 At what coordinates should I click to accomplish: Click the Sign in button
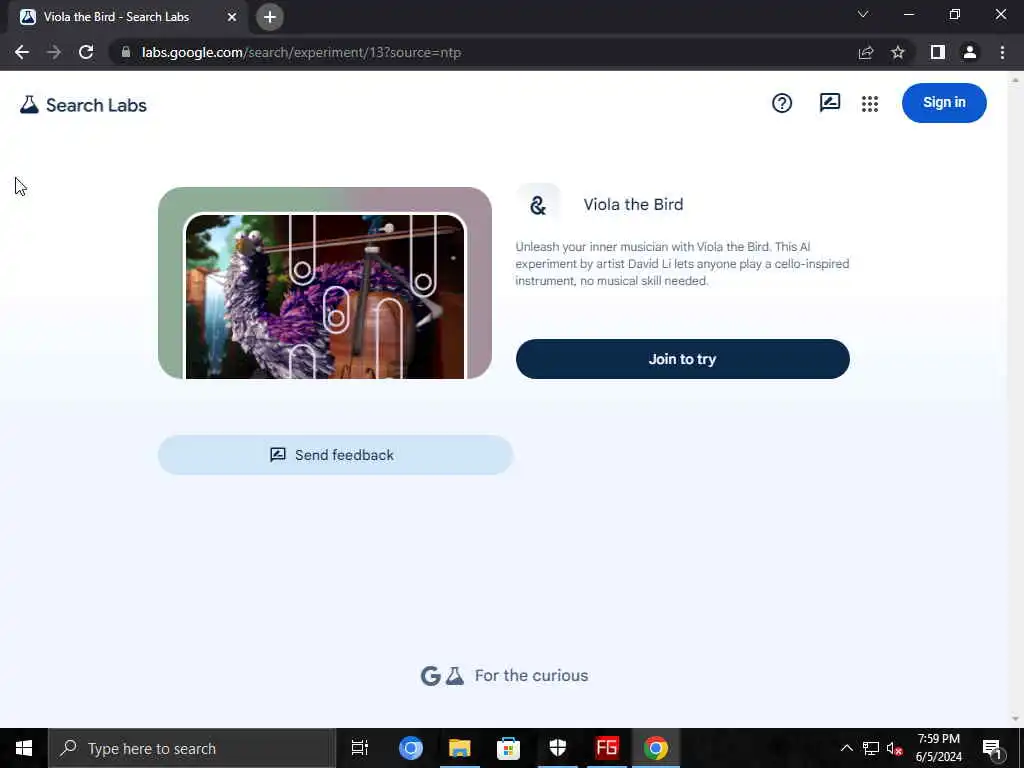tap(944, 103)
